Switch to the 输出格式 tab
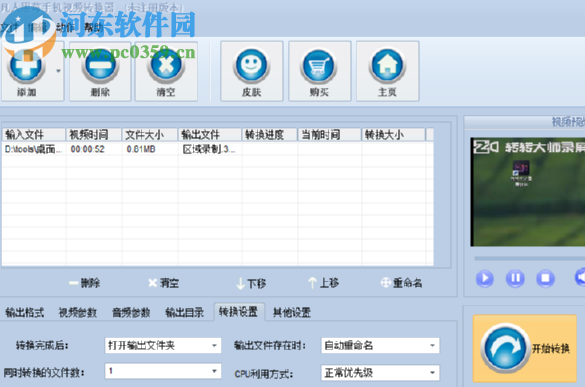The height and width of the screenshot is (387, 585). pyautogui.click(x=25, y=312)
